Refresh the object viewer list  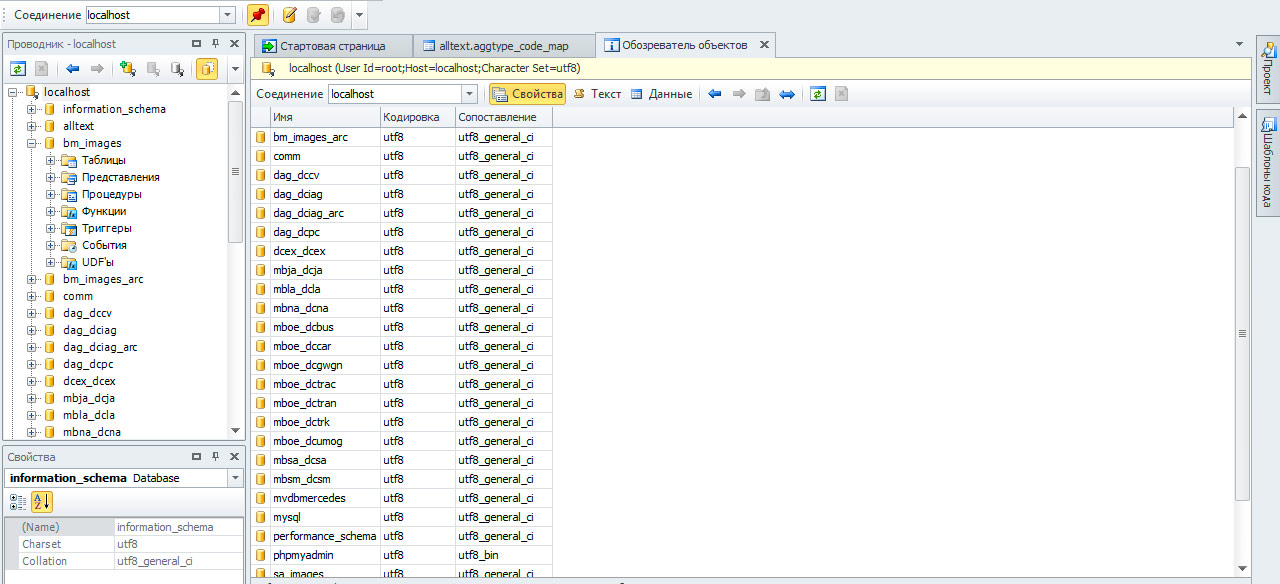(x=818, y=94)
